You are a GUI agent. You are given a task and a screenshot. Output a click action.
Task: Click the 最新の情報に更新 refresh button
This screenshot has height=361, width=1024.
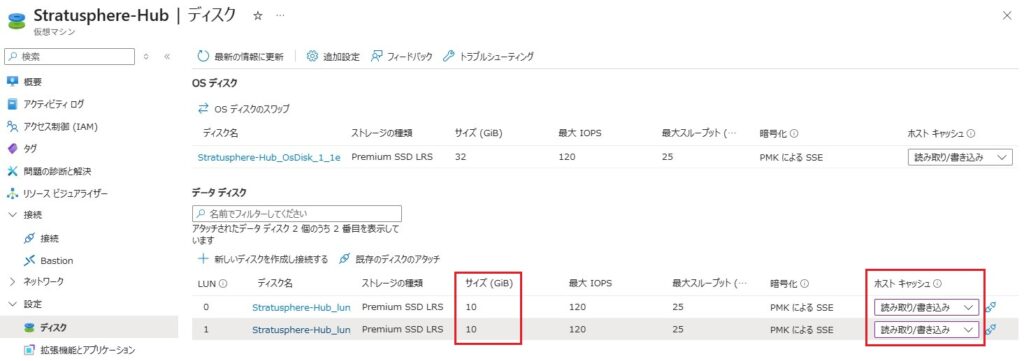(x=240, y=57)
